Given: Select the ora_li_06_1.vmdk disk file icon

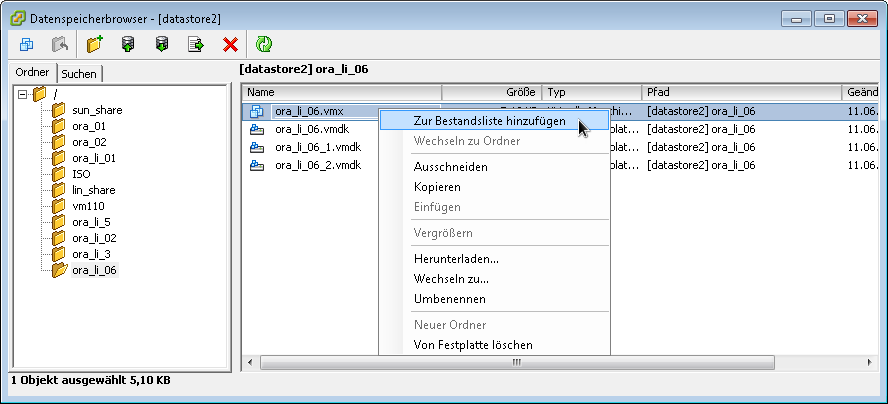Looking at the screenshot, I should tap(256, 147).
